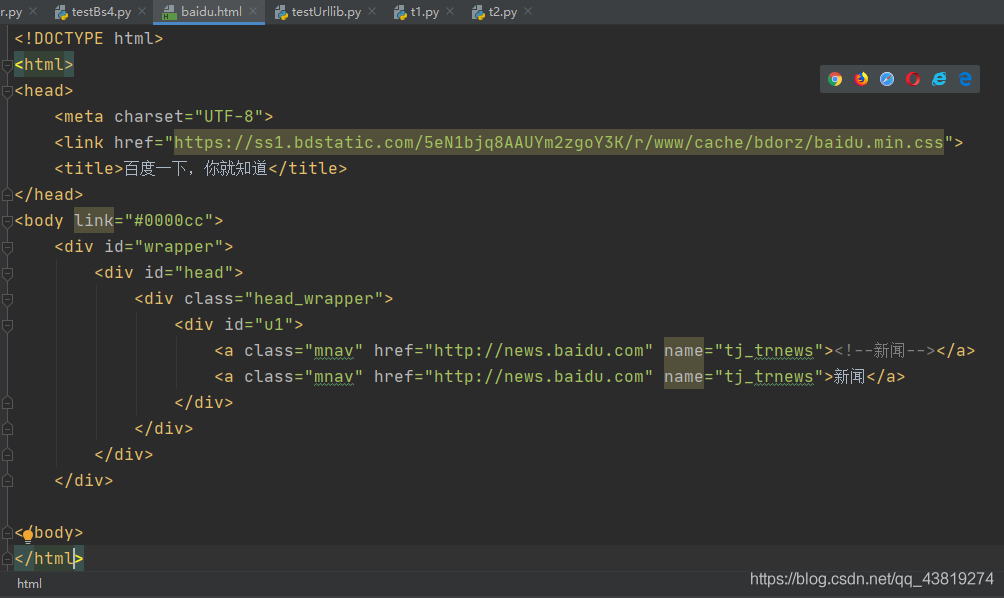
Task: Click the "#0000cc" color value
Action: (x=169, y=220)
